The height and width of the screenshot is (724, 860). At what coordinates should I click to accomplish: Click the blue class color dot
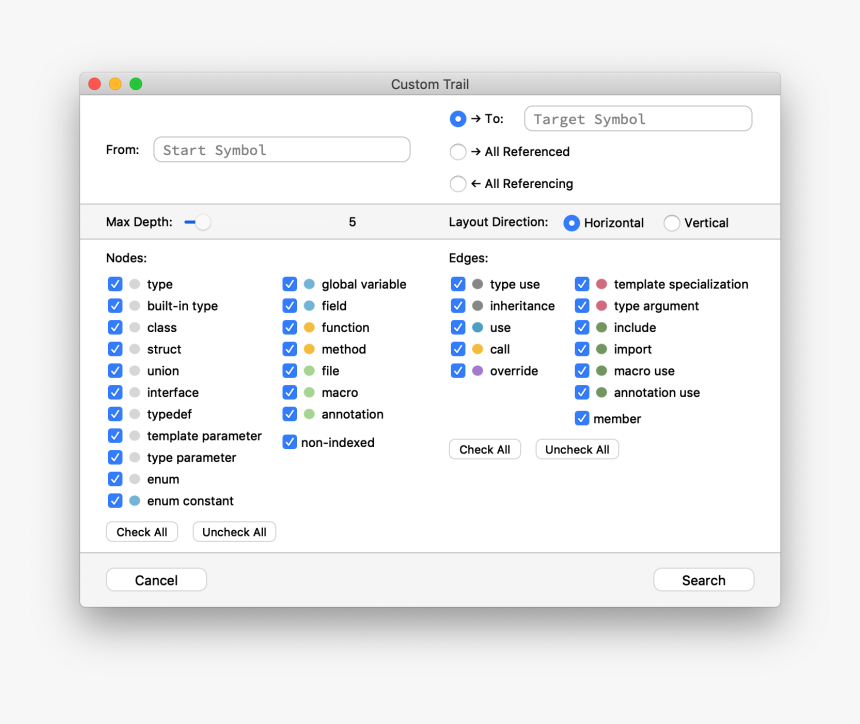[135, 327]
